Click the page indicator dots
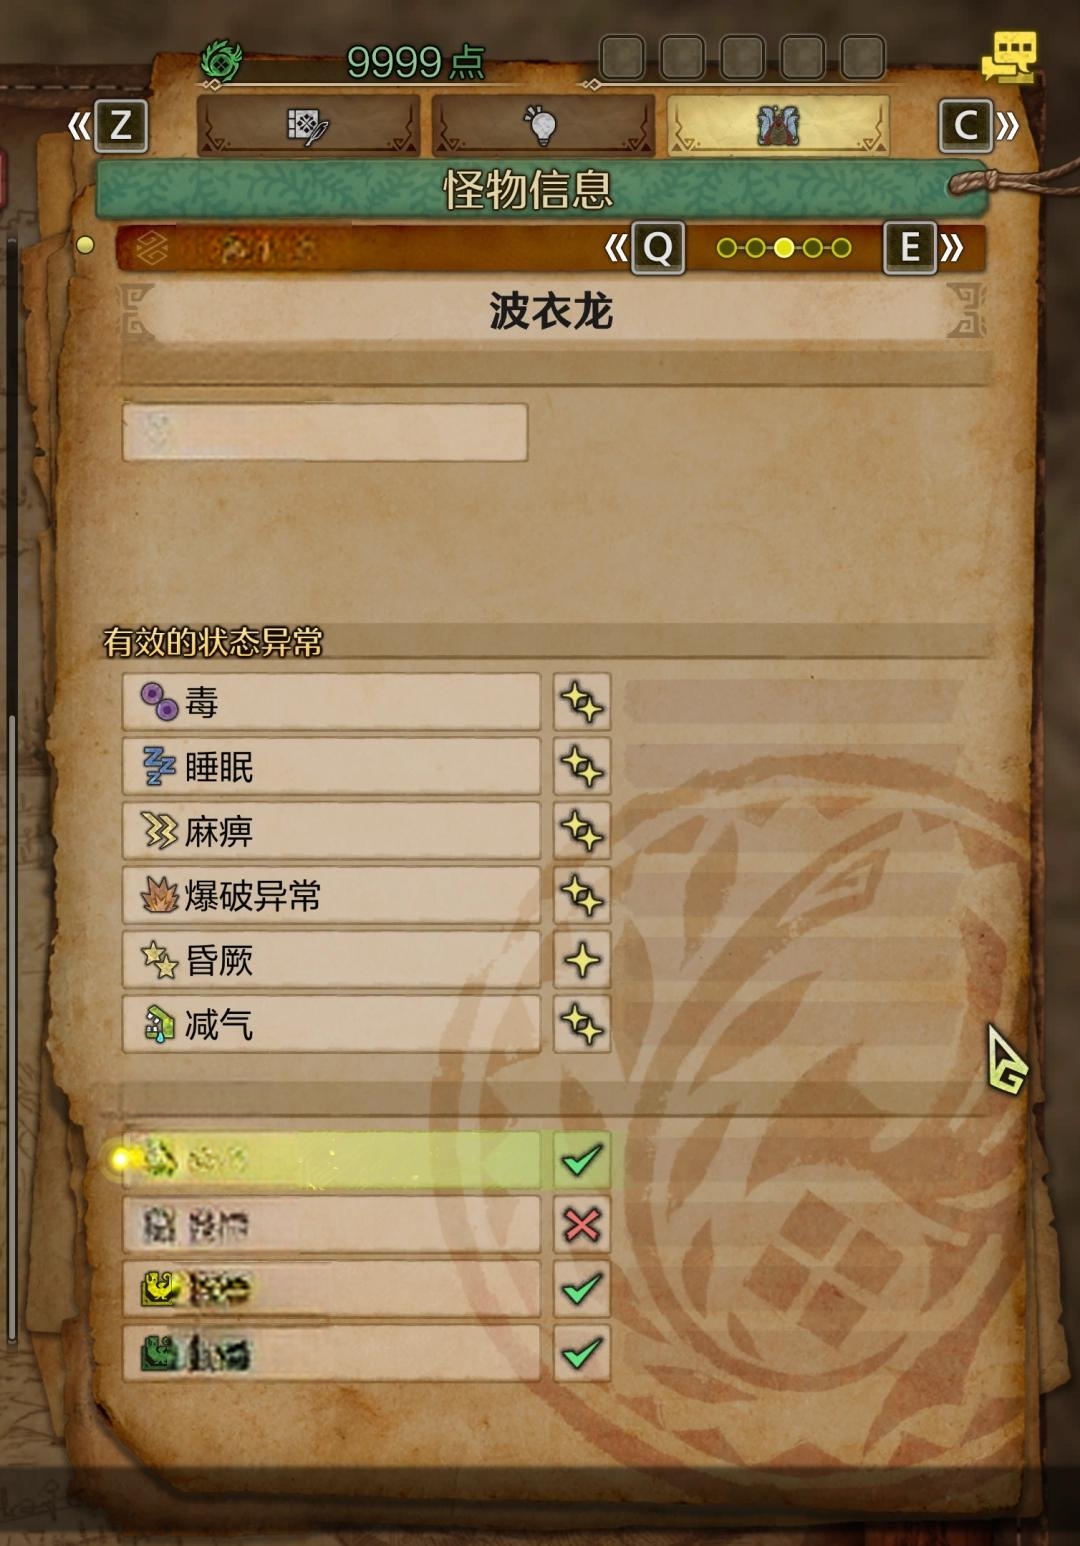1080x1546 pixels. click(x=784, y=247)
